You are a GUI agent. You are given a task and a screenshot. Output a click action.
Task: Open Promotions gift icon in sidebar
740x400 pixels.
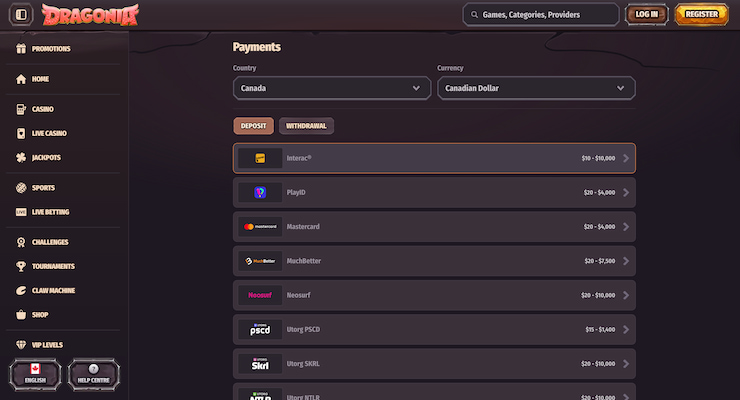pyautogui.click(x=21, y=48)
